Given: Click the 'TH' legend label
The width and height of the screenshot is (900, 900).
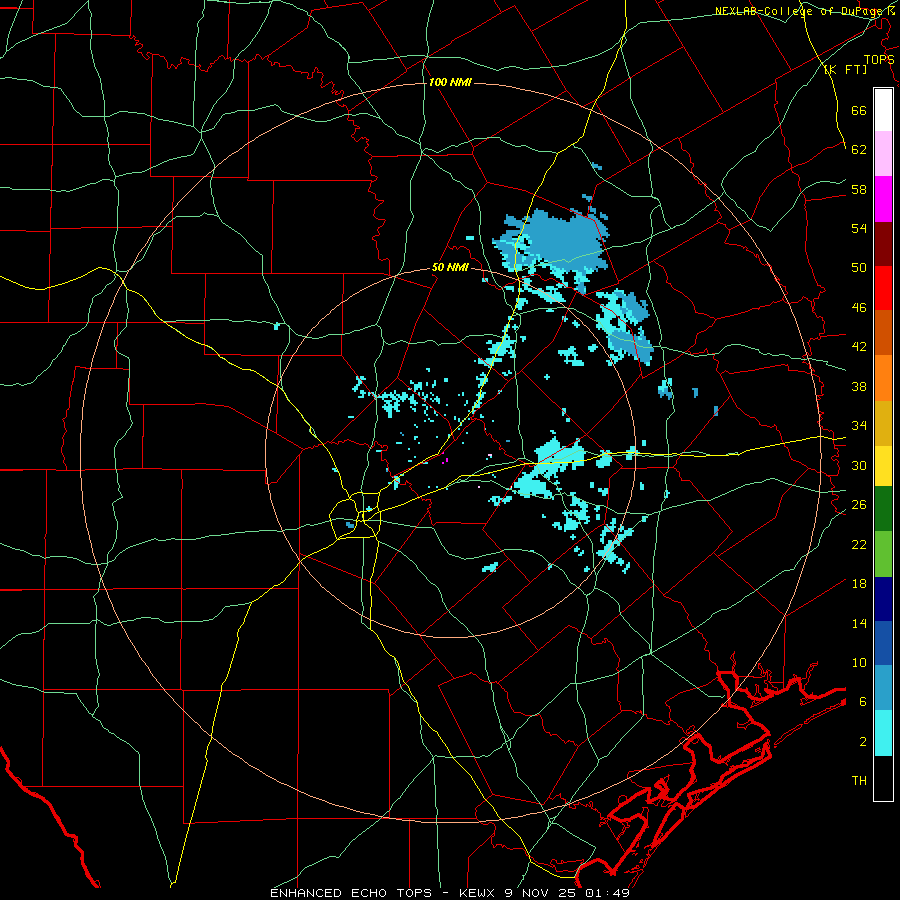Looking at the screenshot, I should pyautogui.click(x=859, y=781).
